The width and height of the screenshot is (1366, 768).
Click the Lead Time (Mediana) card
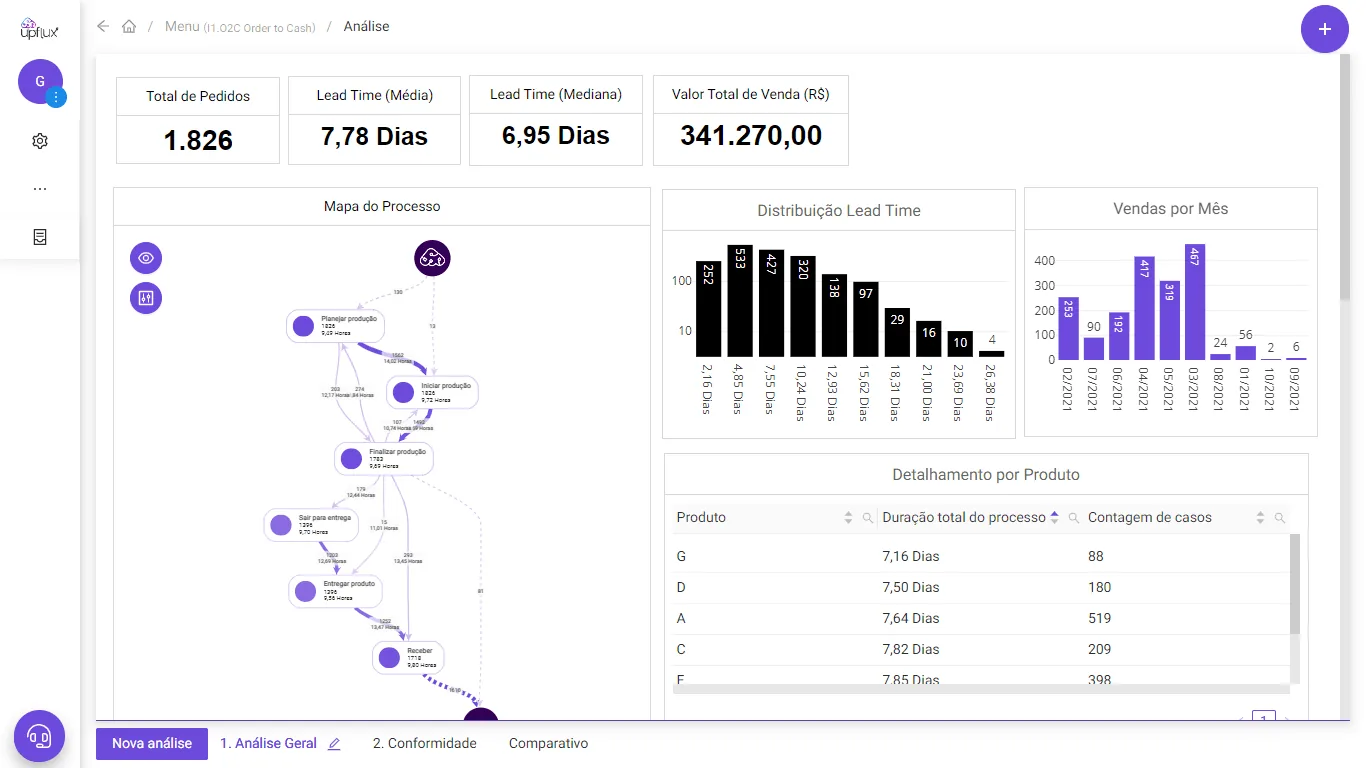click(556, 121)
